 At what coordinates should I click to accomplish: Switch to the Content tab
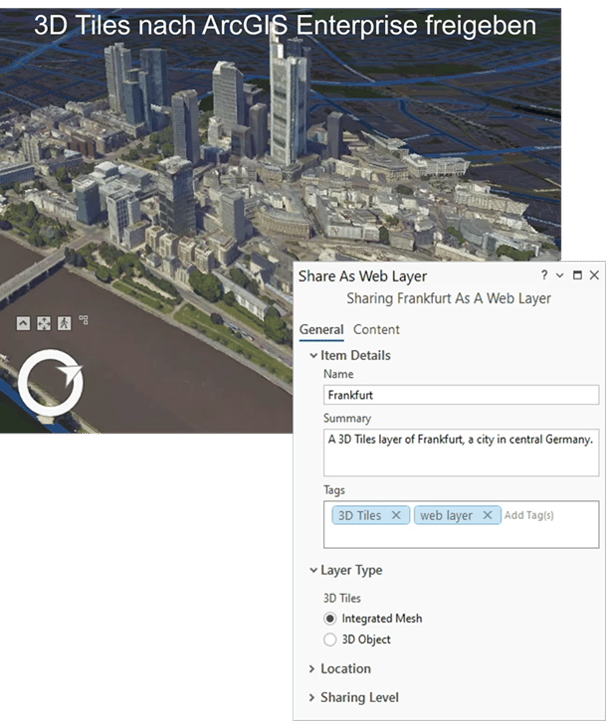(x=376, y=330)
